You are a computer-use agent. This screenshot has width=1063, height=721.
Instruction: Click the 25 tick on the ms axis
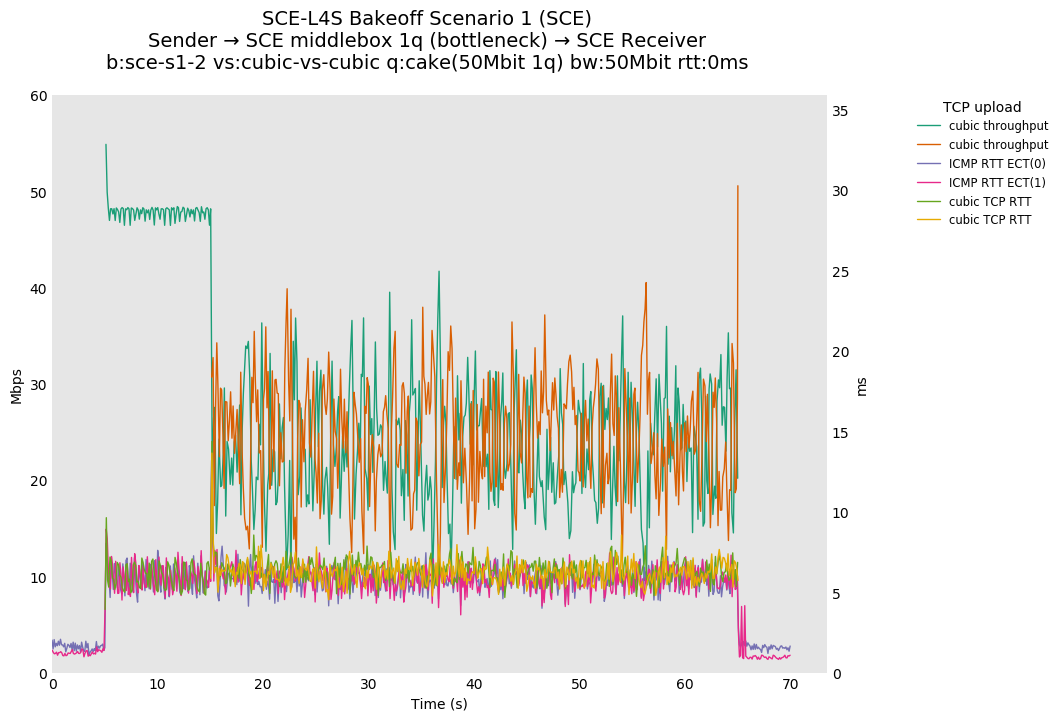pos(841,272)
